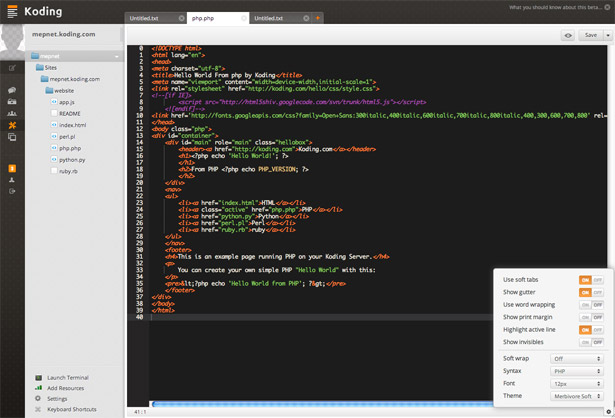Viewport: 615px width, 418px height.
Task: Open the Soft wrap dropdown
Action: click(x=577, y=358)
